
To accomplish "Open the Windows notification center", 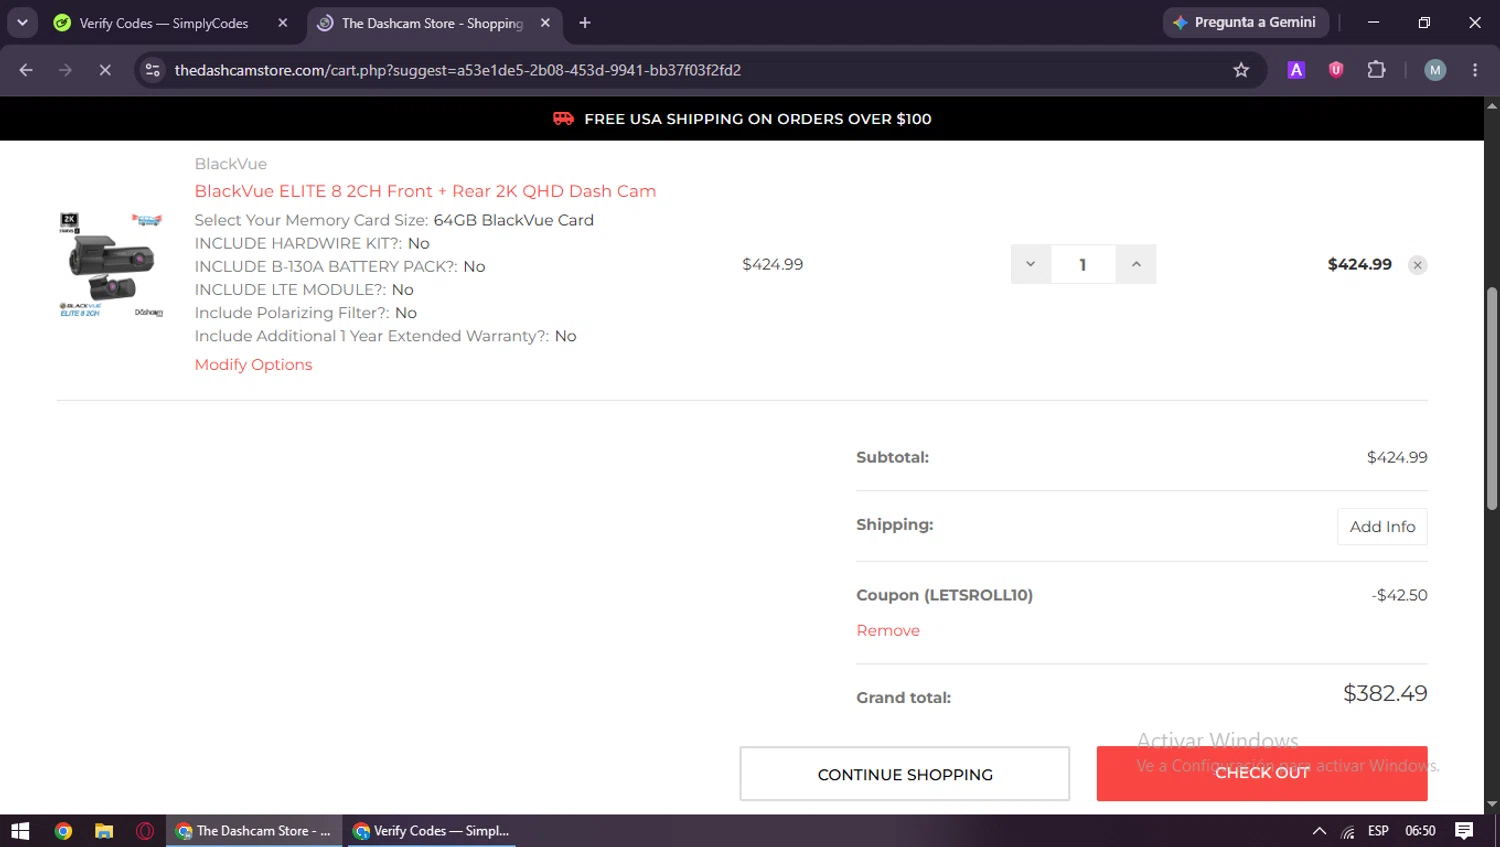I will click(1464, 831).
